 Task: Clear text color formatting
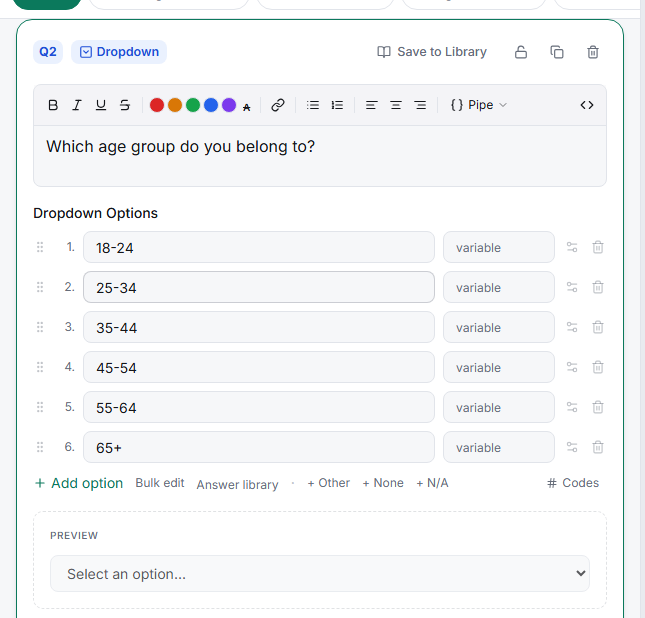[246, 107]
